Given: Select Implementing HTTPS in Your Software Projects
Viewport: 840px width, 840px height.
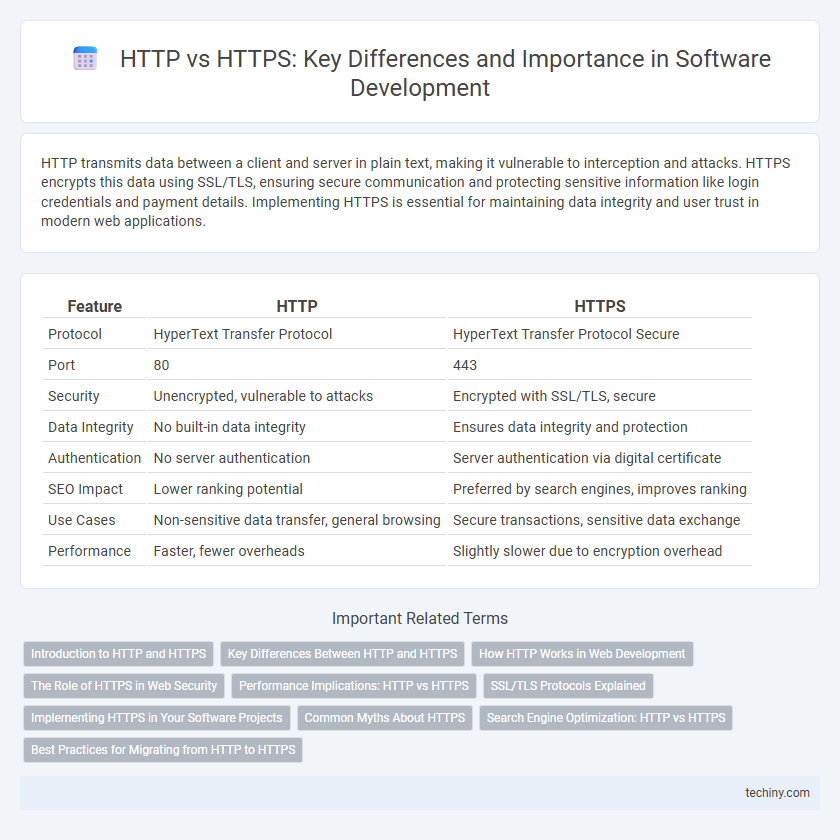Looking at the screenshot, I should (x=156, y=718).
